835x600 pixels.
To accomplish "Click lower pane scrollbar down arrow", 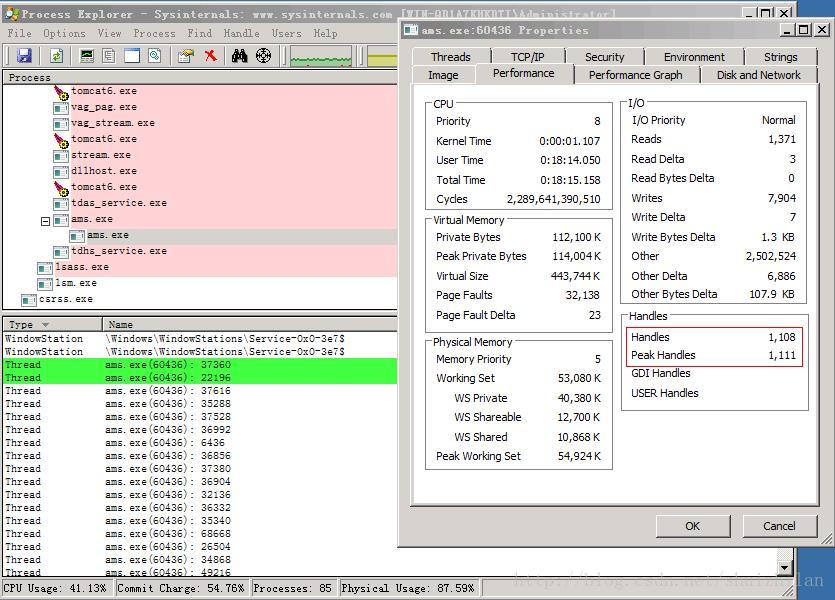I will pyautogui.click(x=784, y=568).
